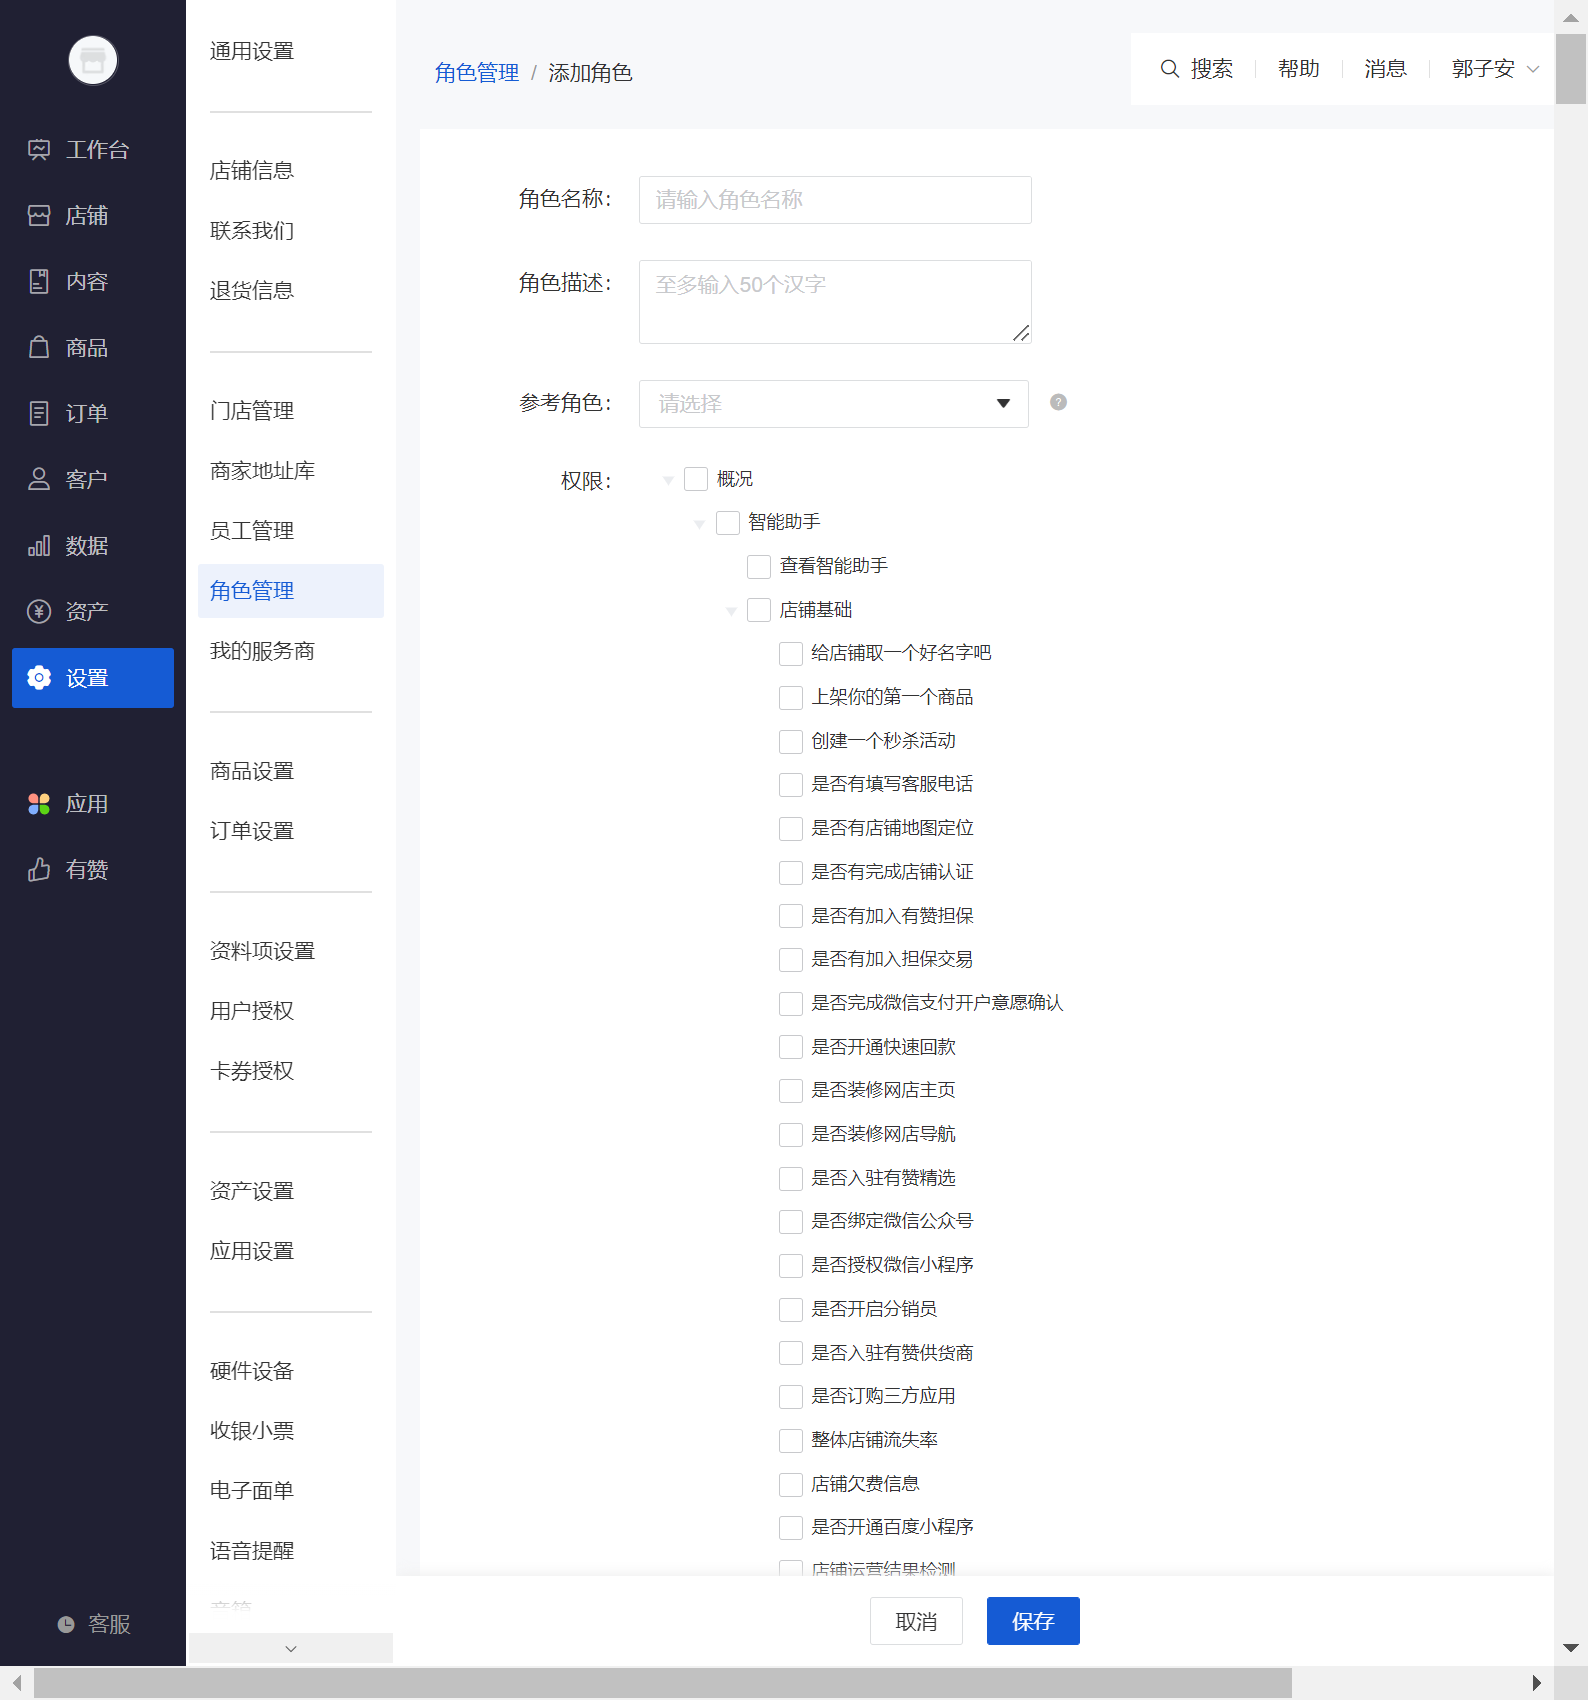Click the search magnifier icon
The image size is (1588, 1700).
(1169, 69)
